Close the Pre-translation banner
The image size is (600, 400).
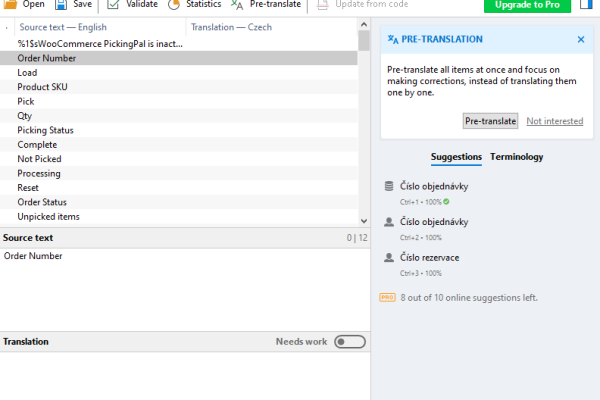[581, 39]
